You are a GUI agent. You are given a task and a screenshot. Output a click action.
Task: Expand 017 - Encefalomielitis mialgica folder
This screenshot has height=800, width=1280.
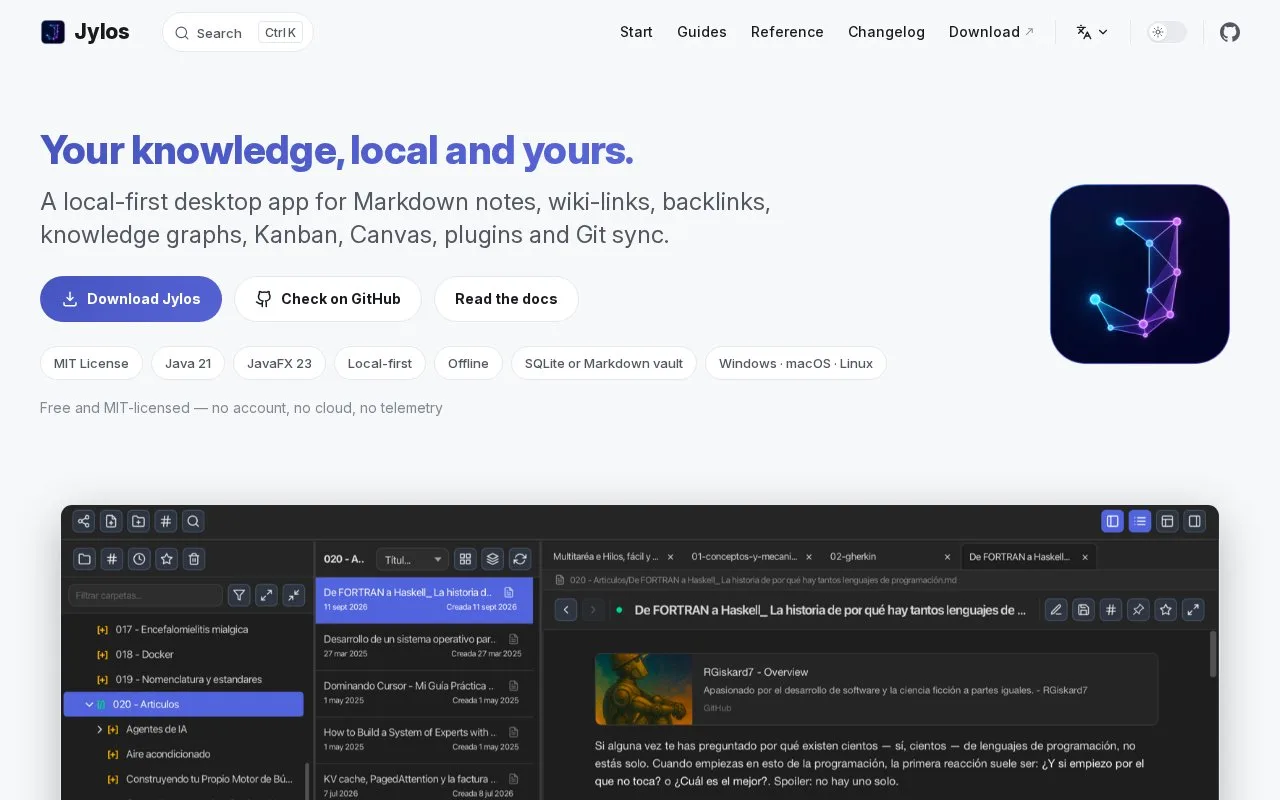point(102,629)
